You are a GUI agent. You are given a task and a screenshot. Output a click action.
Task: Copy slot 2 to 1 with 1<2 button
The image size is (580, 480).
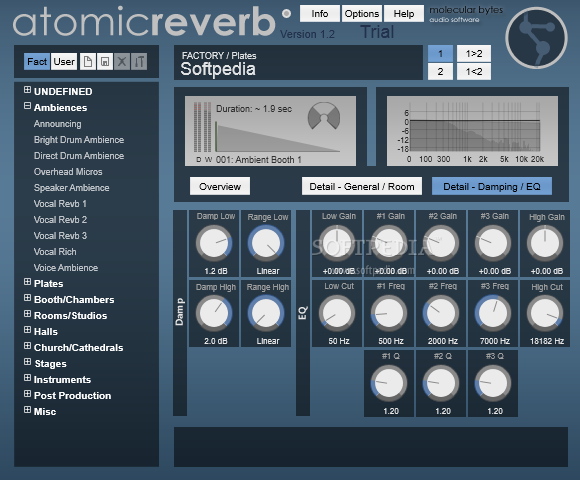(474, 71)
